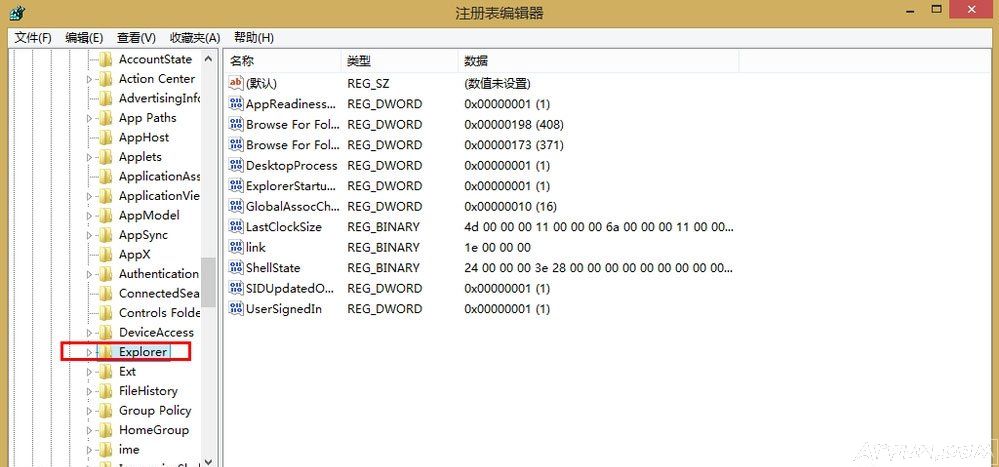Click the binary icon of link value
The width and height of the screenshot is (999, 467).
click(x=236, y=247)
